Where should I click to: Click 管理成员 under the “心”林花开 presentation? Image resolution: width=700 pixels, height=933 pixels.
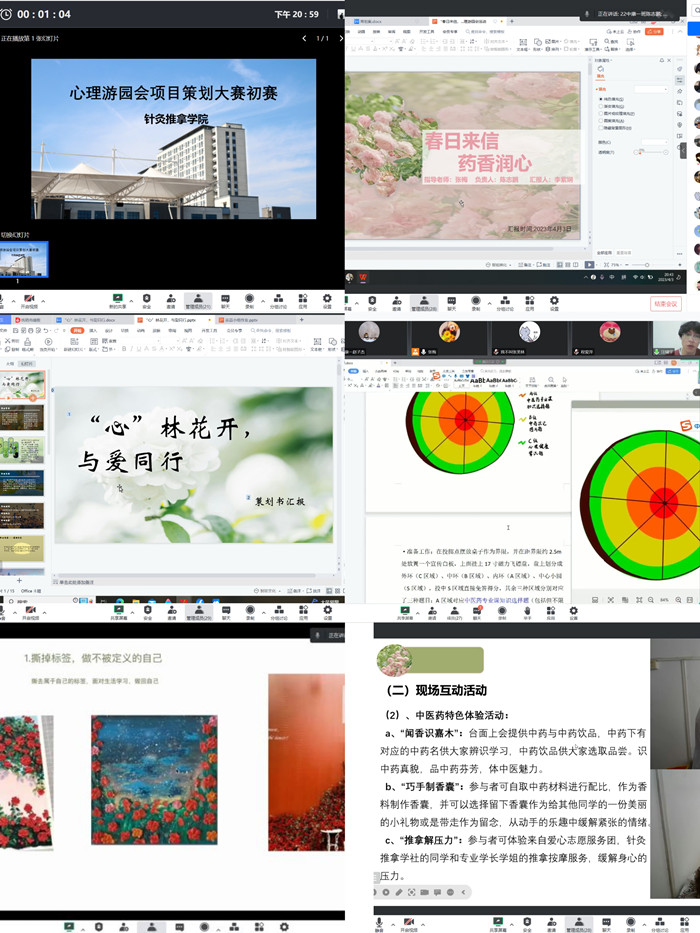tap(198, 608)
